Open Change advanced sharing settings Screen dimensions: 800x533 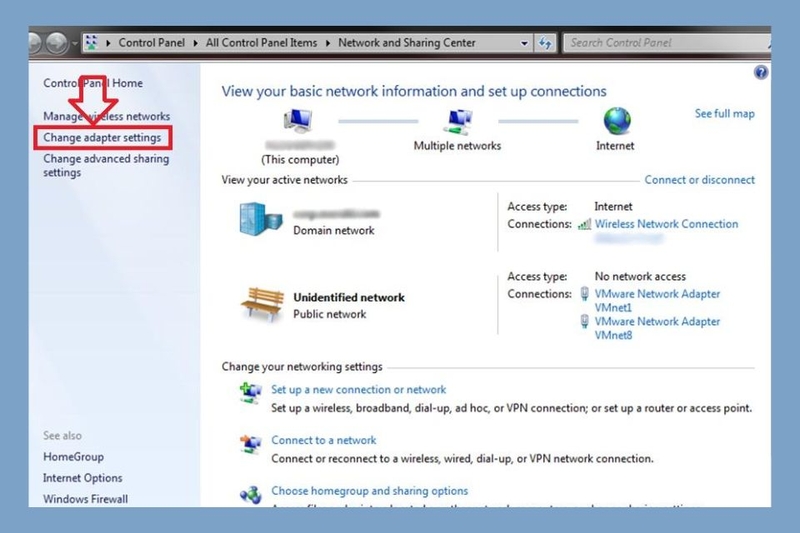(x=106, y=166)
